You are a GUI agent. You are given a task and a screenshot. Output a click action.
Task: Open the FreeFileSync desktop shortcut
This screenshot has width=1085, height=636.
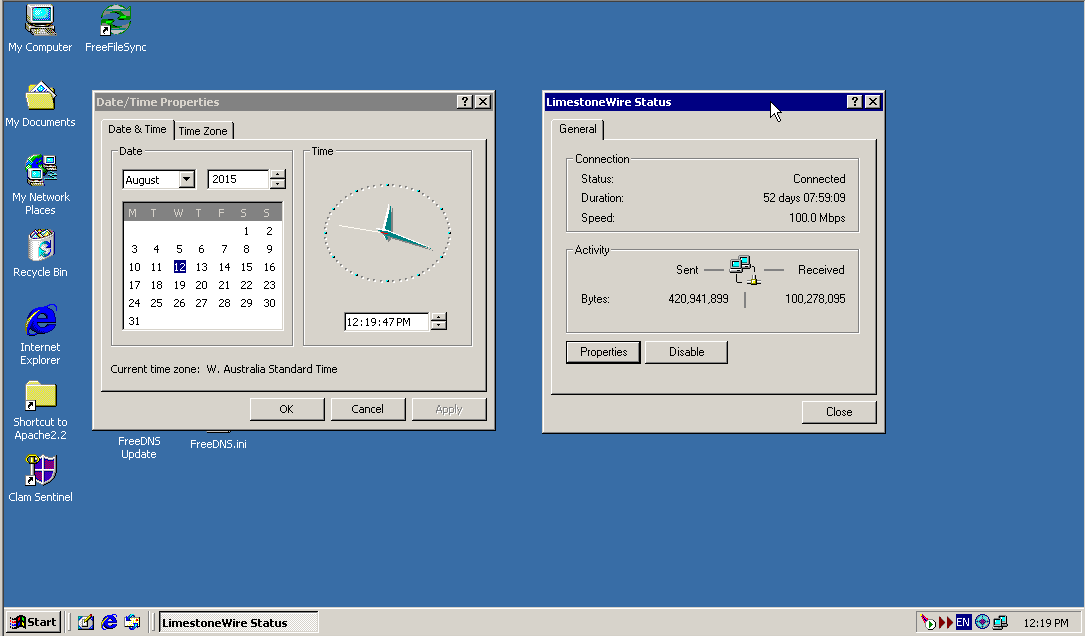click(x=116, y=28)
